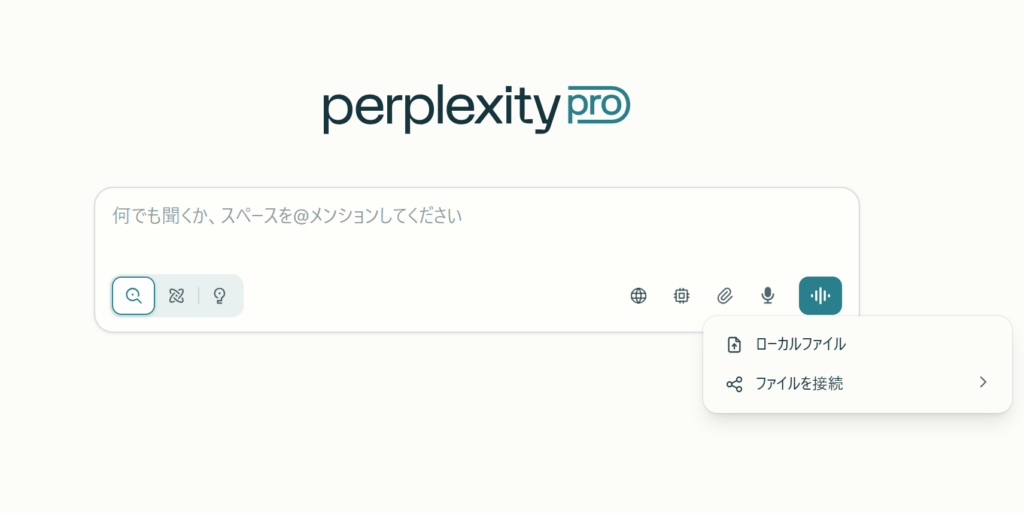Expand the ファイルを接続 submenu chevron

tap(983, 382)
